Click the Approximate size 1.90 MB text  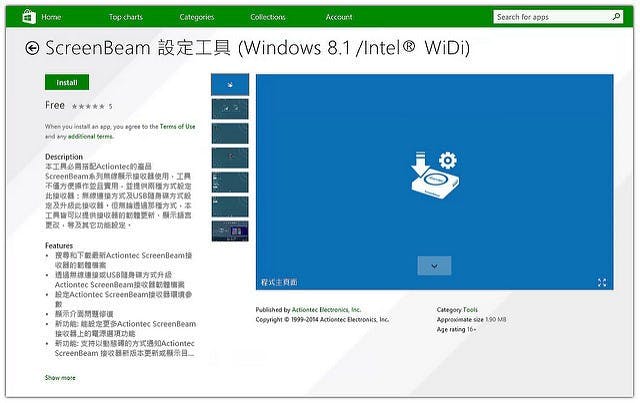tap(471, 320)
